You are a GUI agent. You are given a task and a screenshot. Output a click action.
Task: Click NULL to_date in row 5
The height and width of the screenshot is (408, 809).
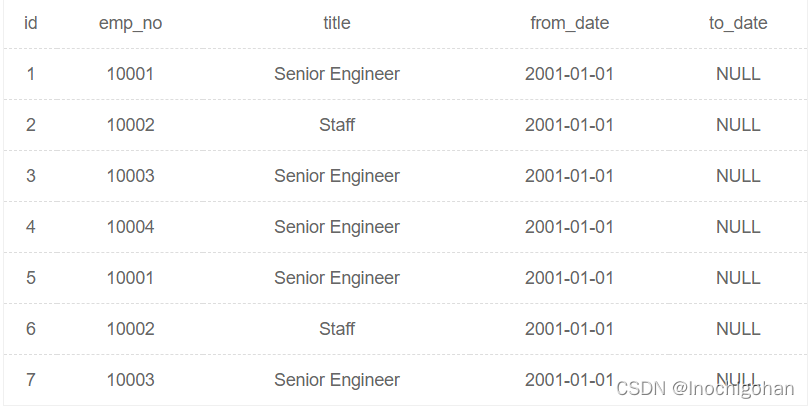738,278
